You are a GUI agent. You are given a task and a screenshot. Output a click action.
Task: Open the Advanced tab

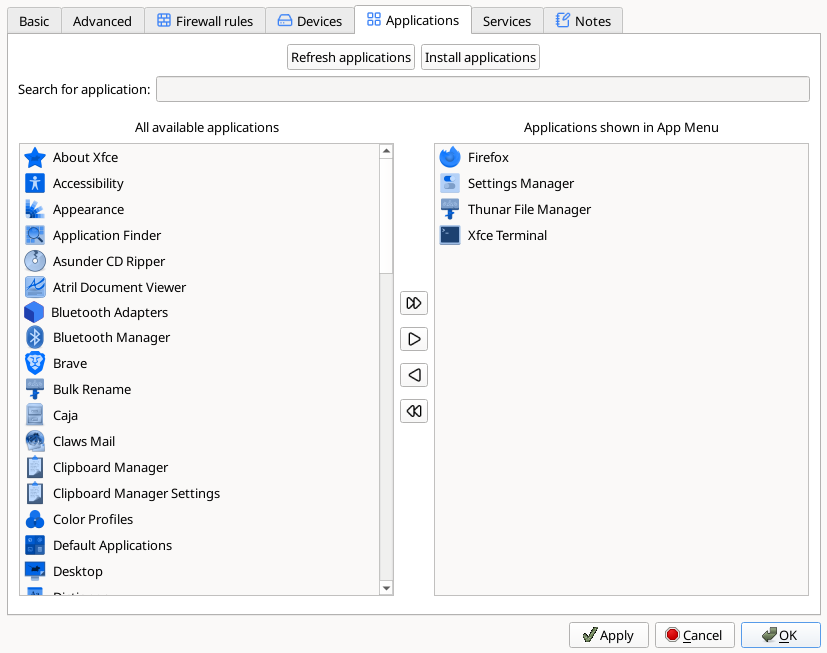(x=102, y=21)
